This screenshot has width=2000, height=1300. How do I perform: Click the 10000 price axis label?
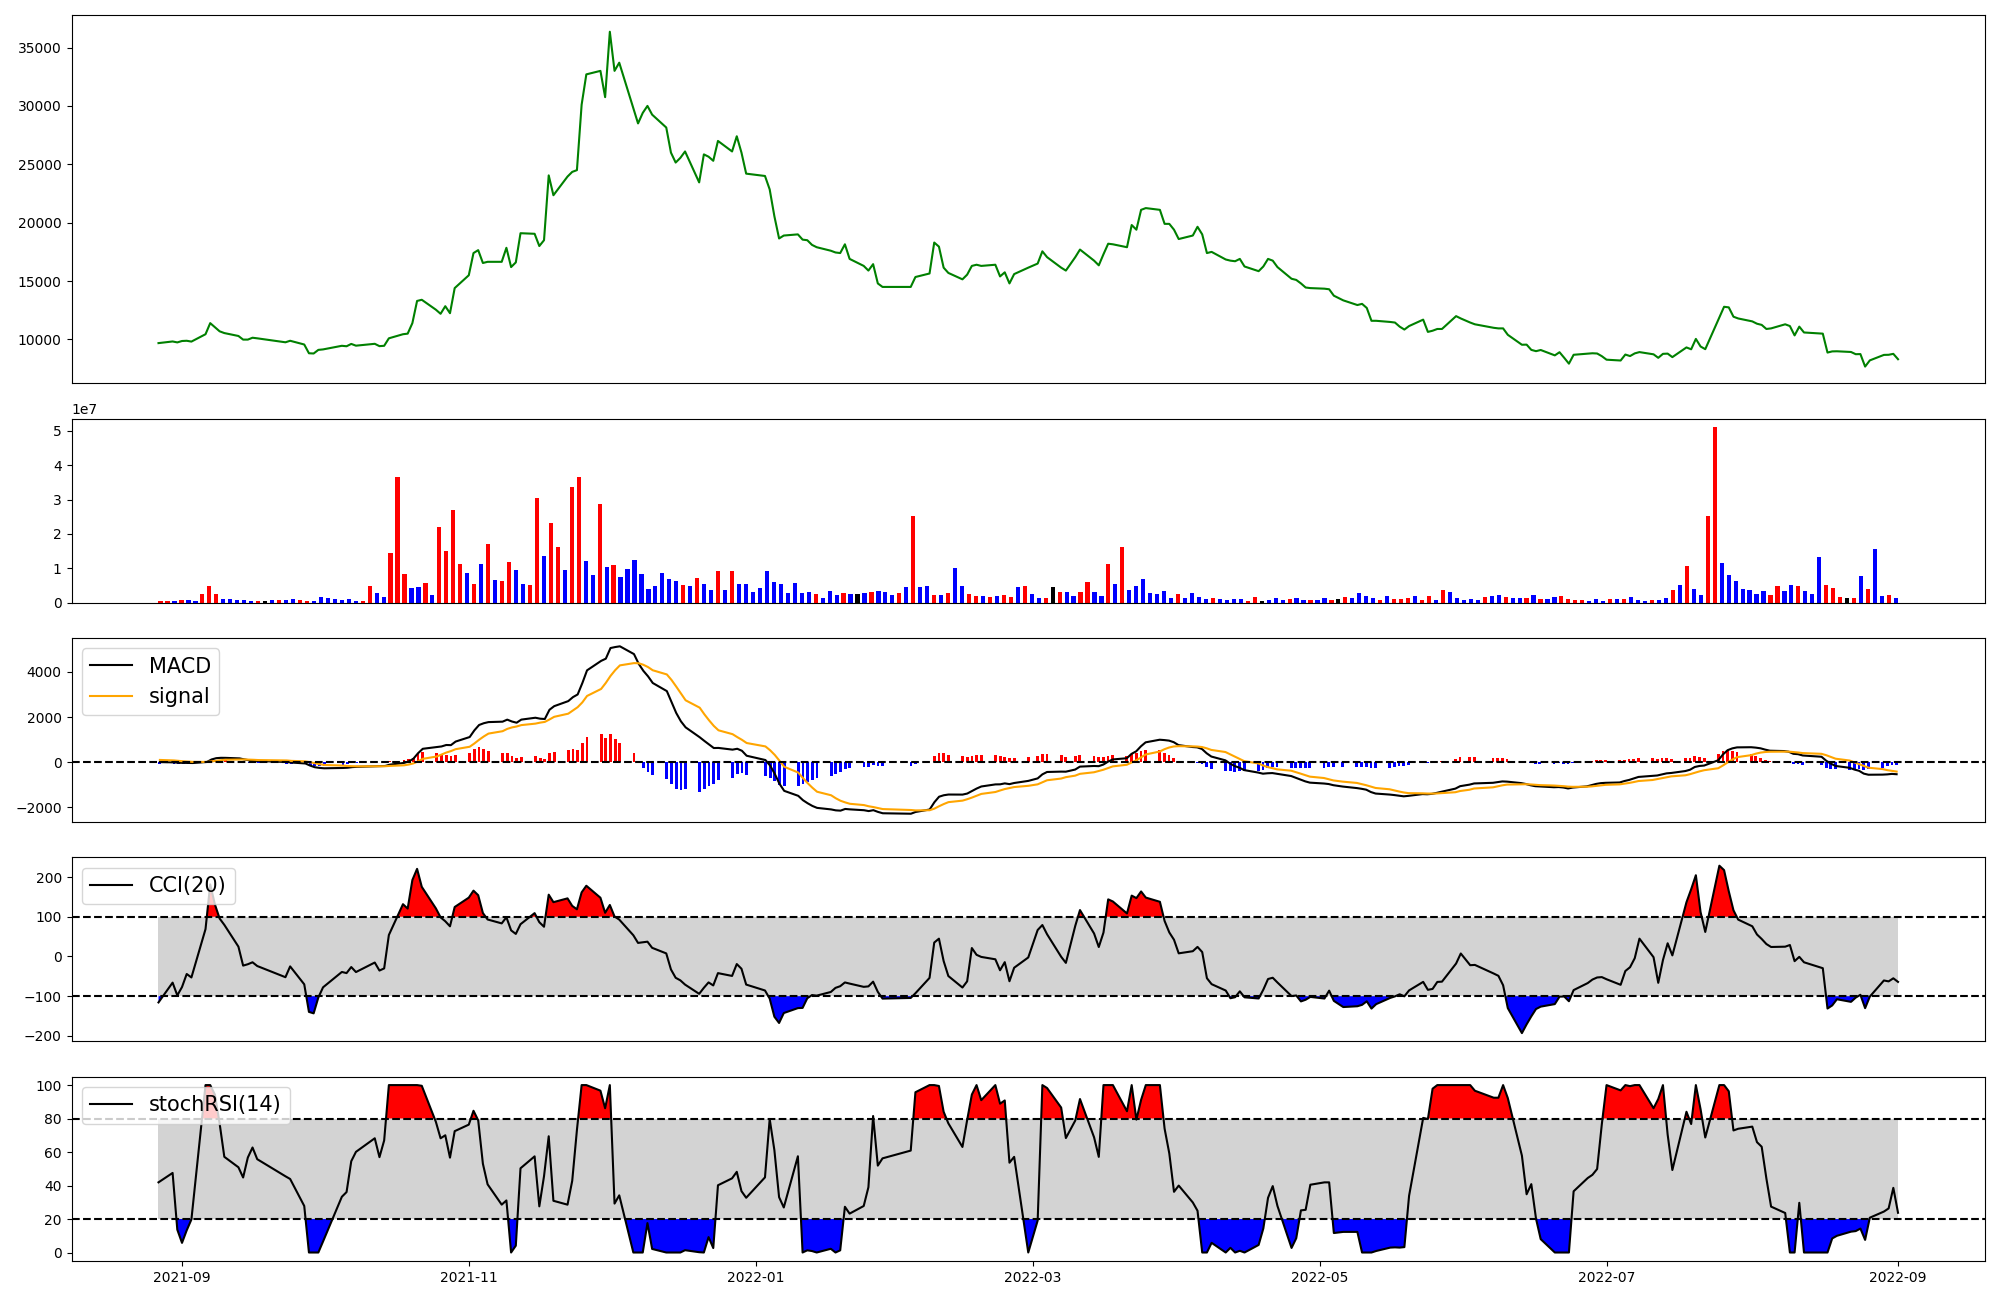40,340
